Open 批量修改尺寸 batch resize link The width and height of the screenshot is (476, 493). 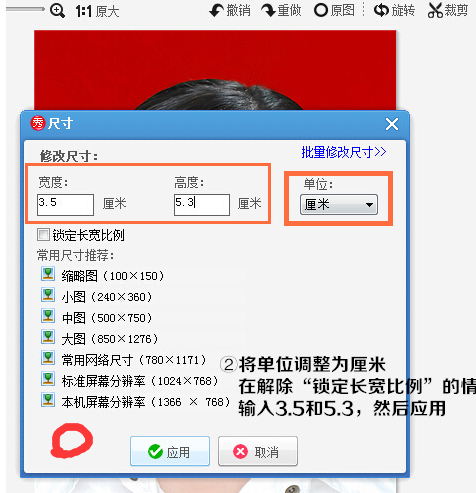[344, 152]
